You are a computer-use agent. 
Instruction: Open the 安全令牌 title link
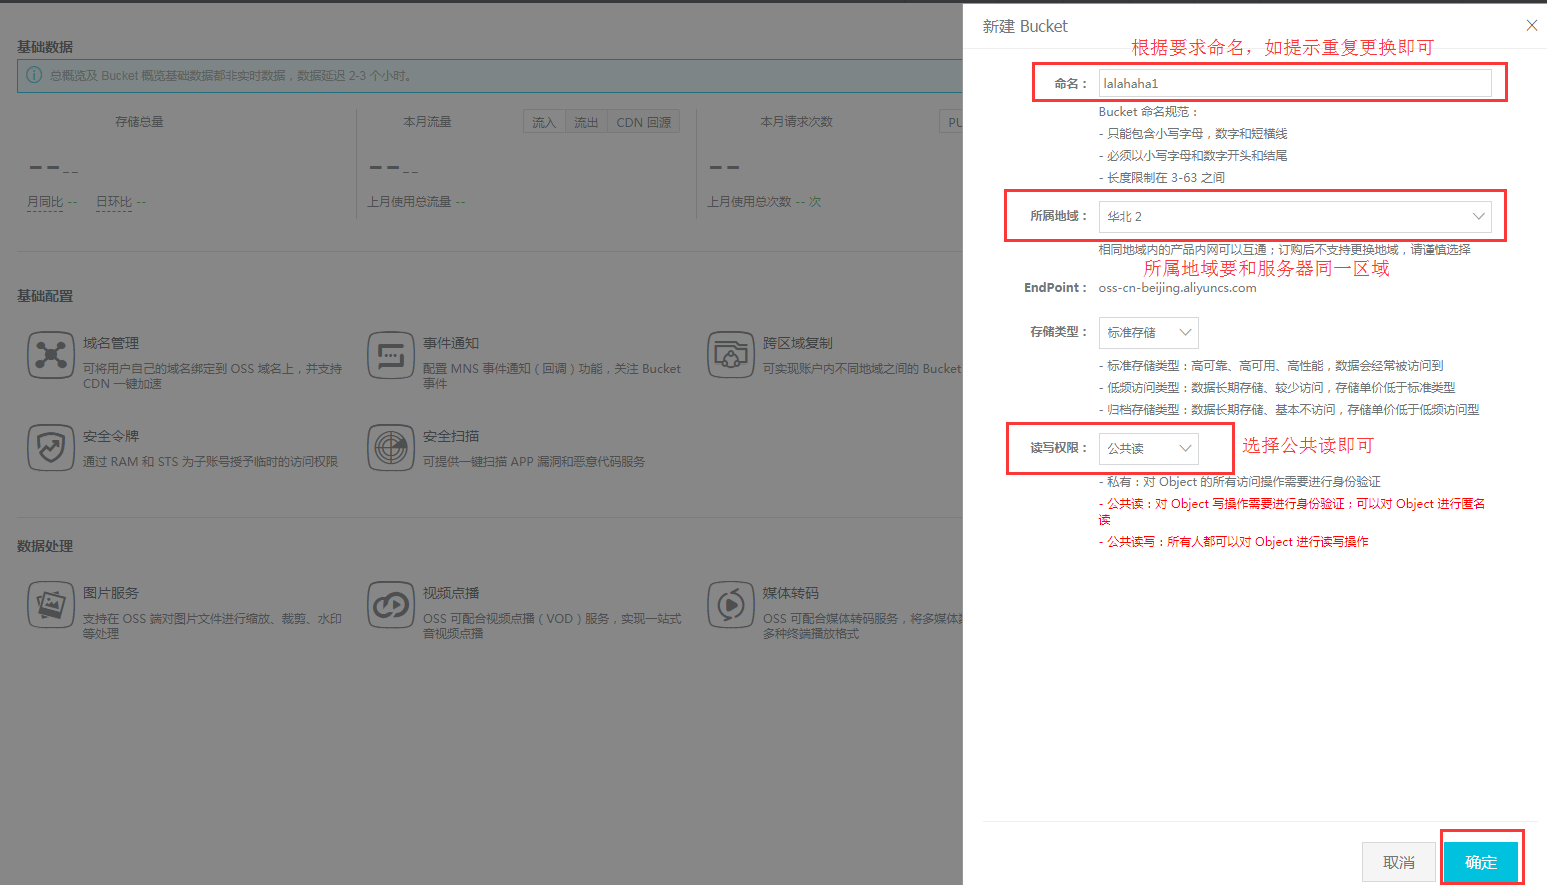pyautogui.click(x=111, y=436)
